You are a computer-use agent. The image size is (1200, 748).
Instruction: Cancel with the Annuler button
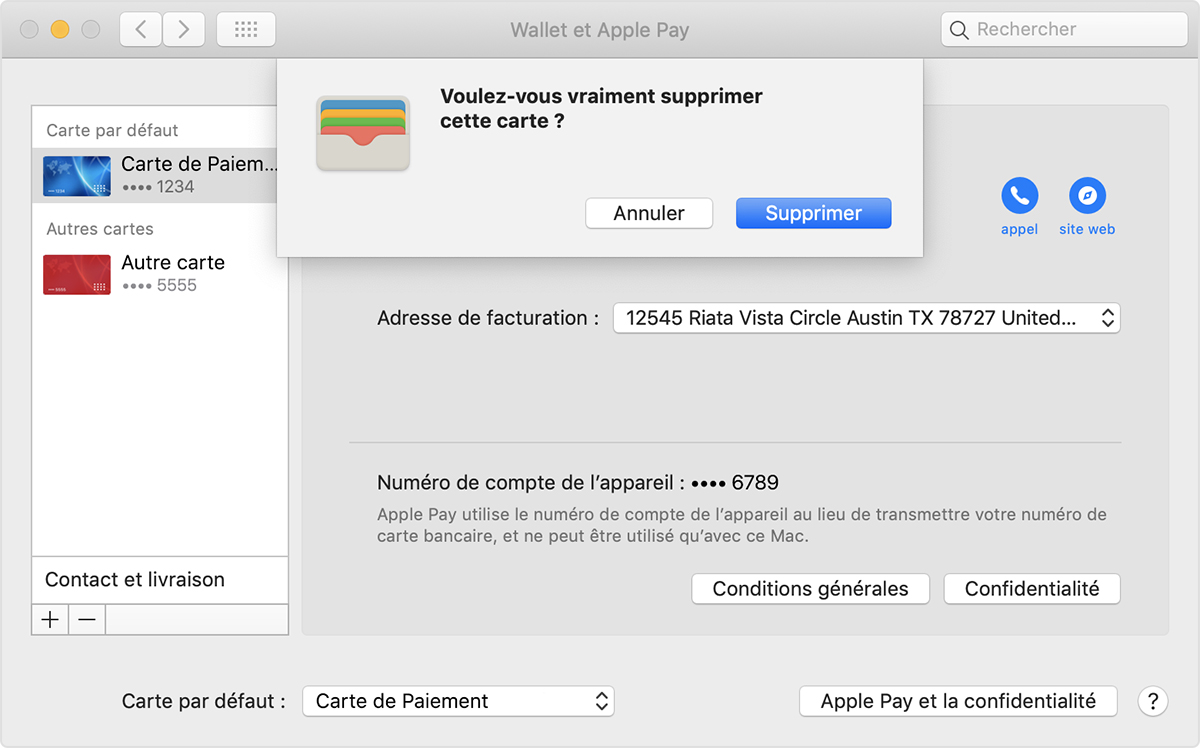pyautogui.click(x=649, y=213)
